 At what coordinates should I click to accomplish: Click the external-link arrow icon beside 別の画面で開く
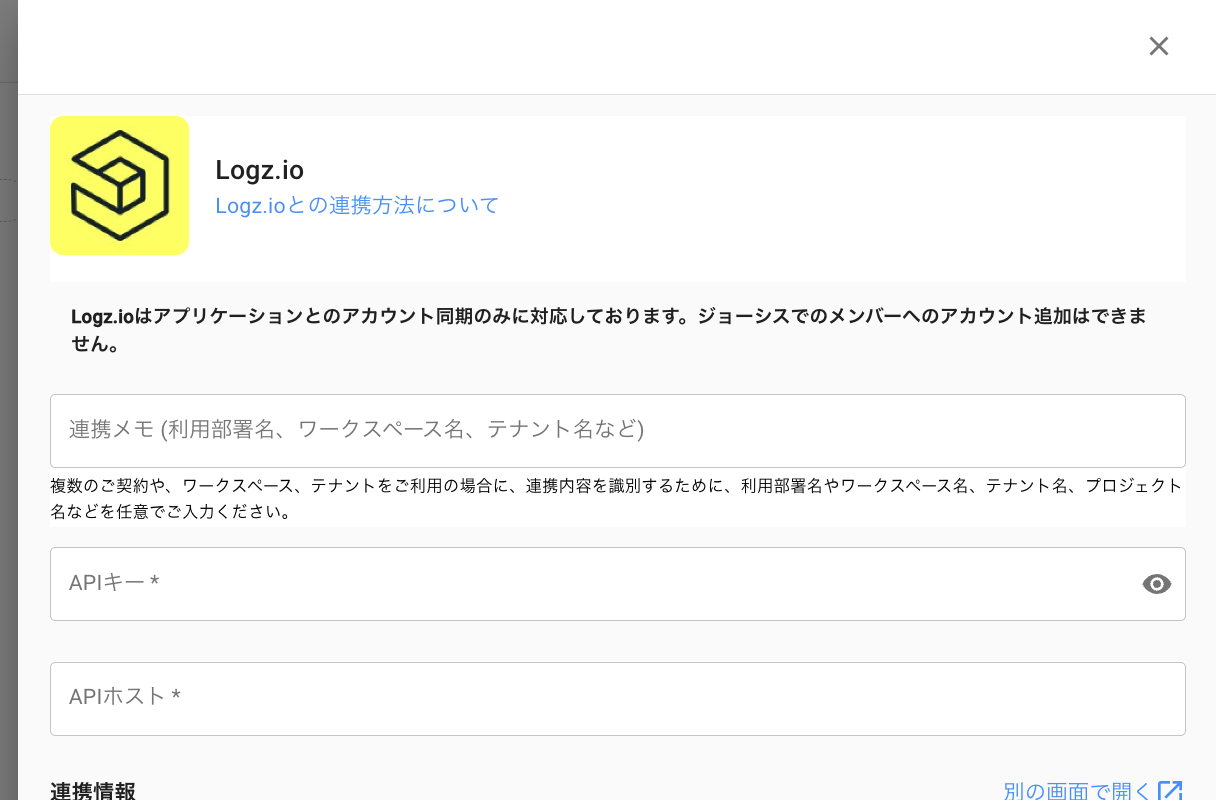pyautogui.click(x=1170, y=791)
